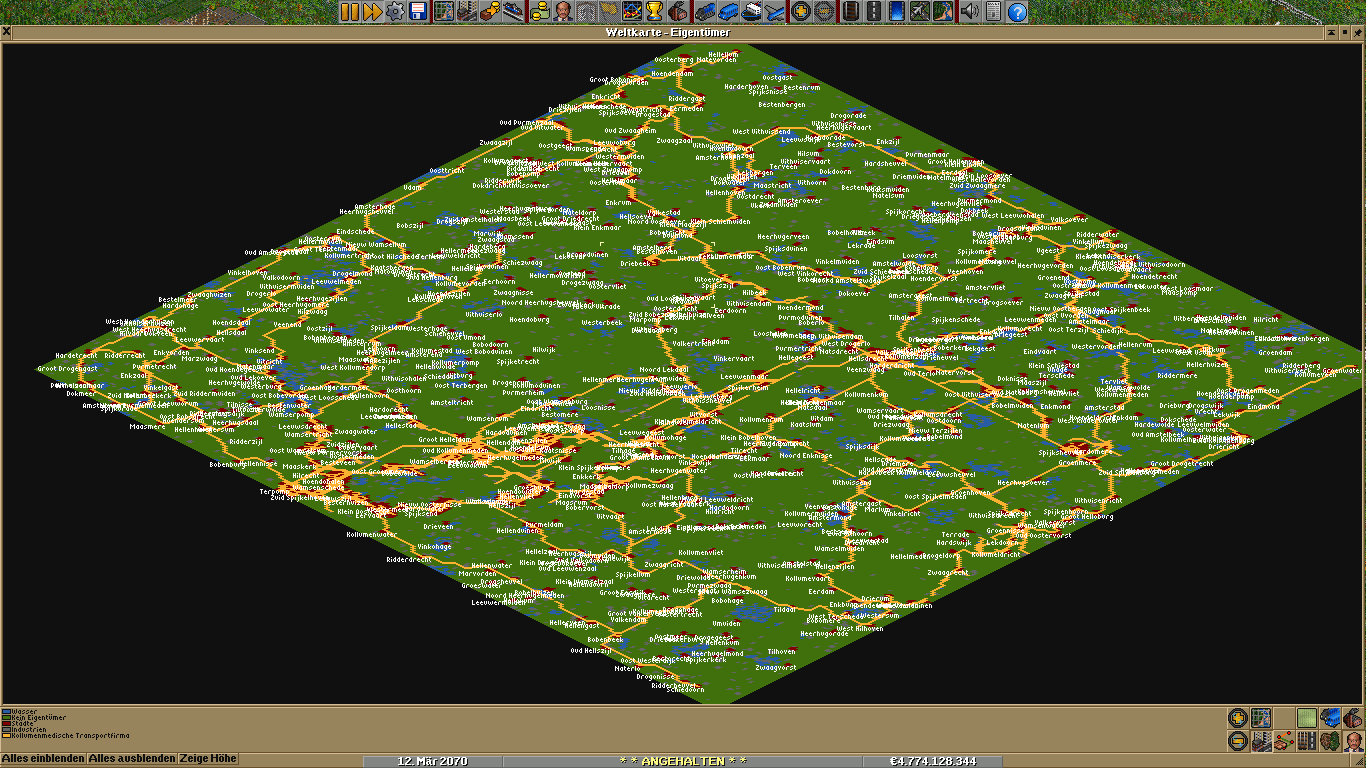Open game options gear icon
The width and height of the screenshot is (1366, 768).
pyautogui.click(x=395, y=12)
